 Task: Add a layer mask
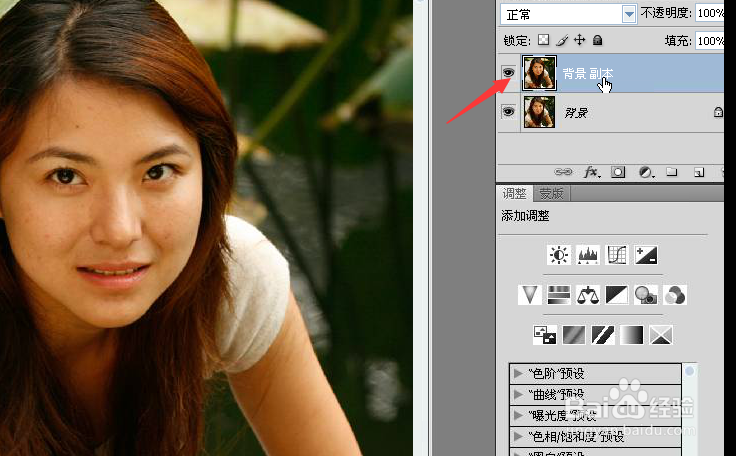click(618, 172)
